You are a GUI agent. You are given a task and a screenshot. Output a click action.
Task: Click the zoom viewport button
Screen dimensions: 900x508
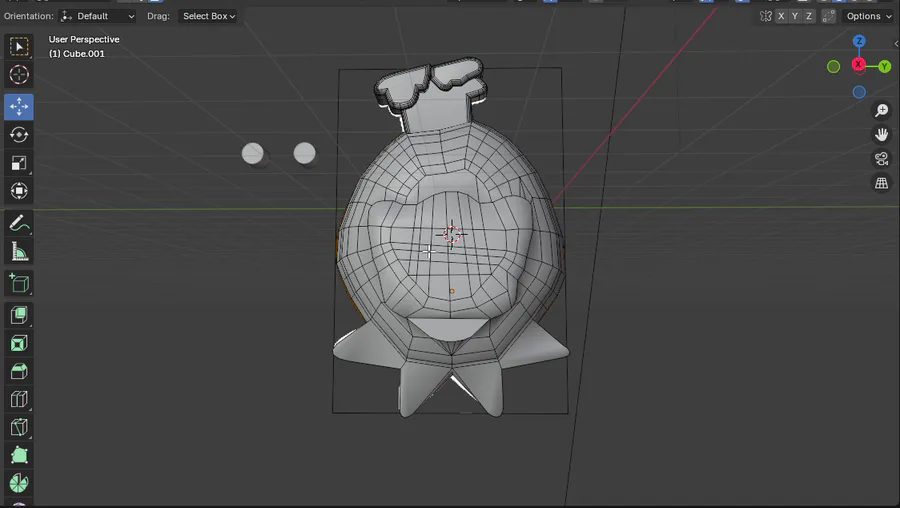click(881, 110)
